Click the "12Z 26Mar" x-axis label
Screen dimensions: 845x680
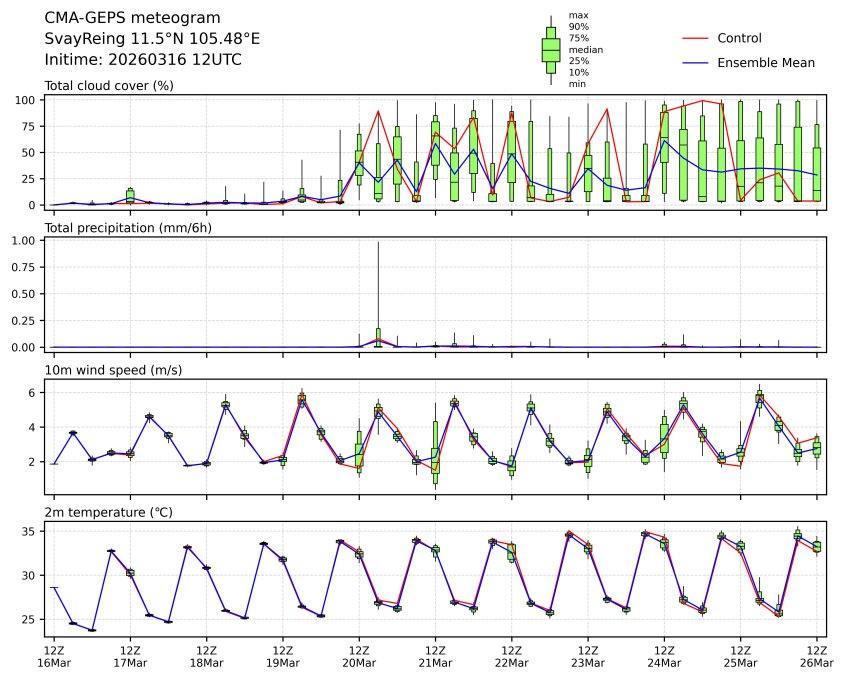tap(816, 656)
